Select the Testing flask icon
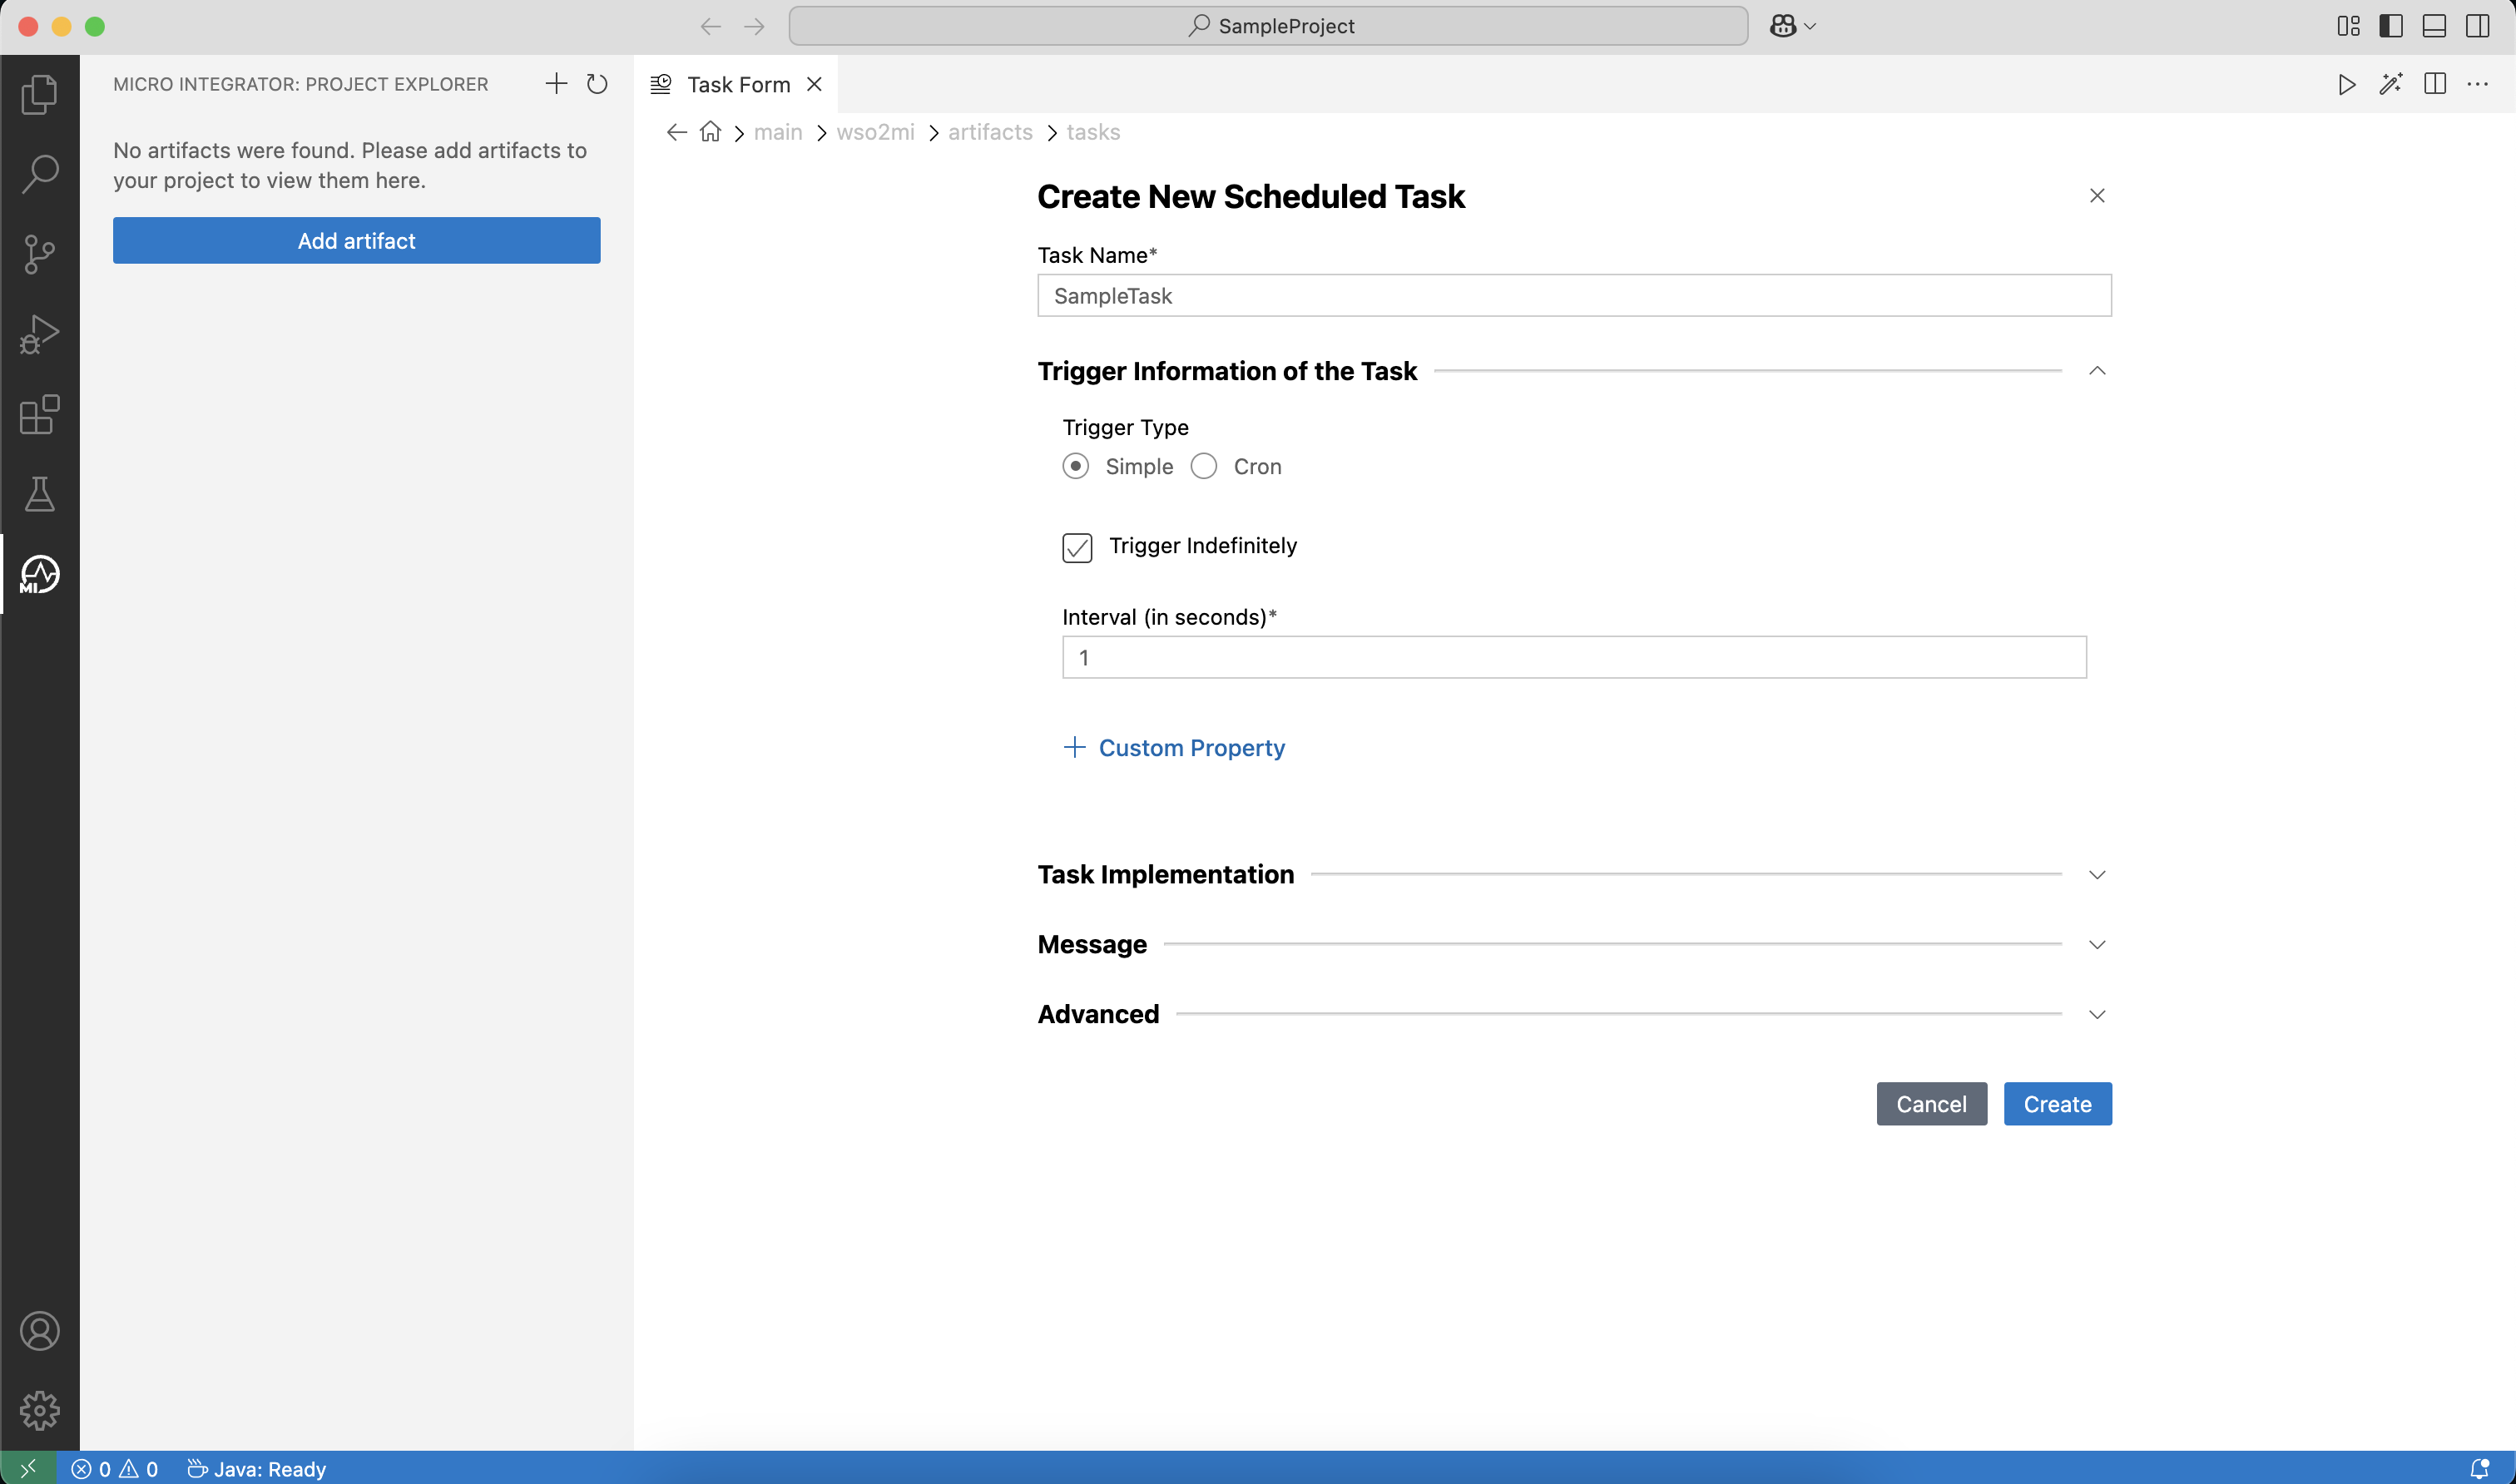The image size is (2516, 1484). [x=39, y=494]
